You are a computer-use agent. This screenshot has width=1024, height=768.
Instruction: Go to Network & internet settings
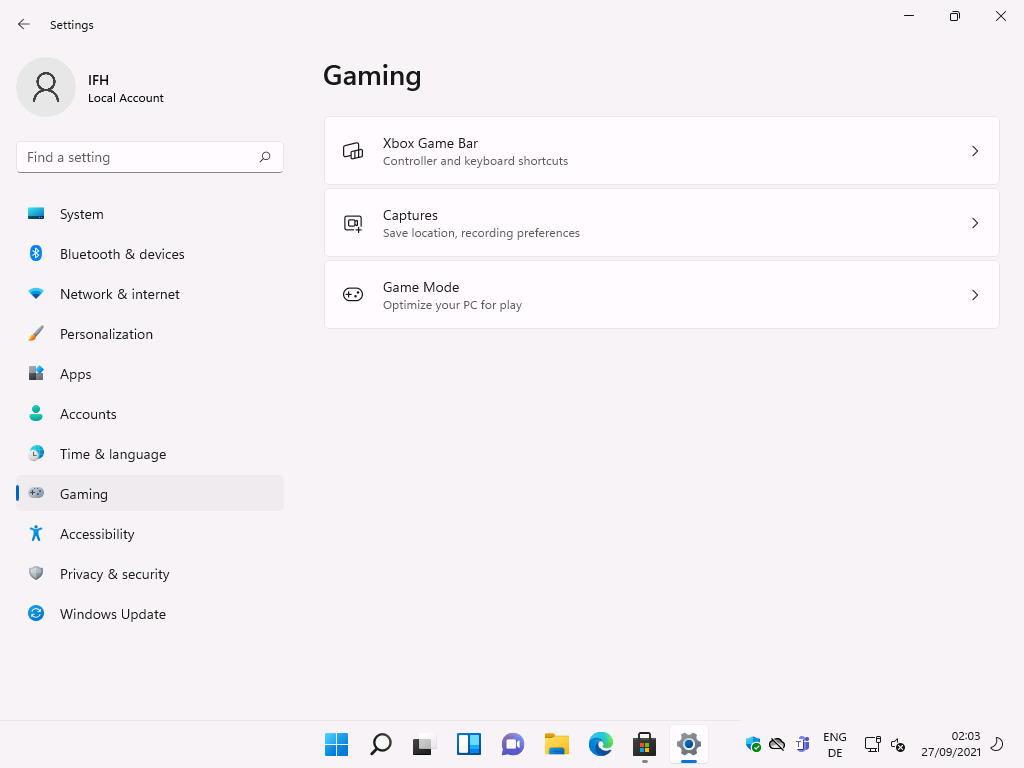(x=150, y=294)
